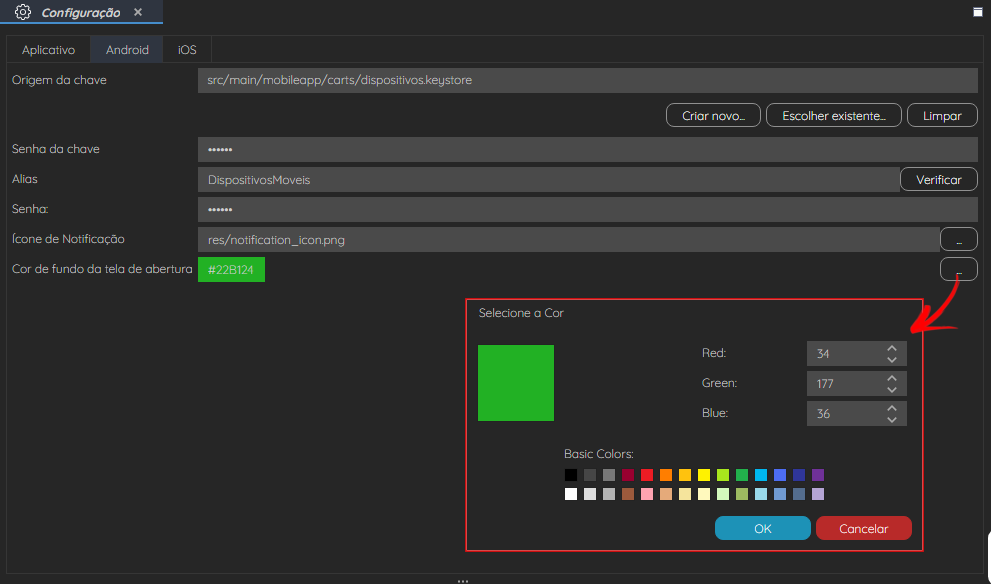Image resolution: width=991 pixels, height=584 pixels.
Task: Pick the cyan blue basic color swatch
Action: (761, 475)
